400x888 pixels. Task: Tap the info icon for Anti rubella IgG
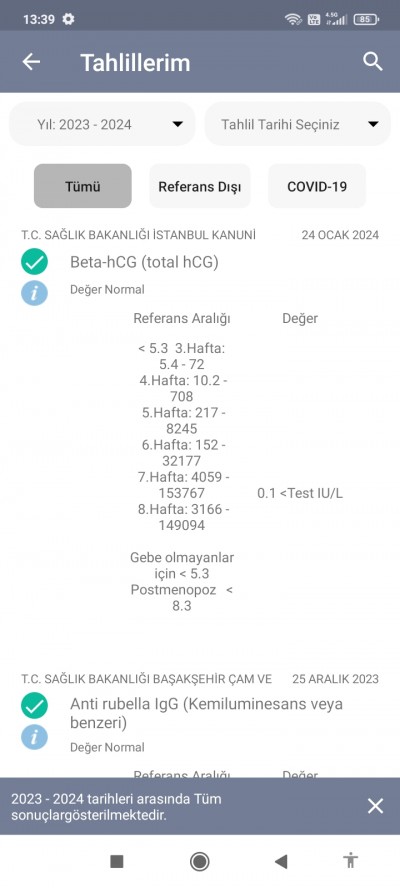pyautogui.click(x=35, y=737)
